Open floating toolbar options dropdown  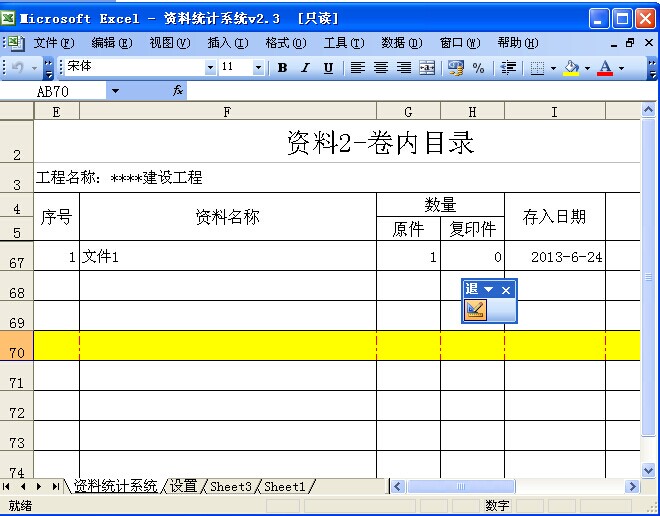click(488, 290)
